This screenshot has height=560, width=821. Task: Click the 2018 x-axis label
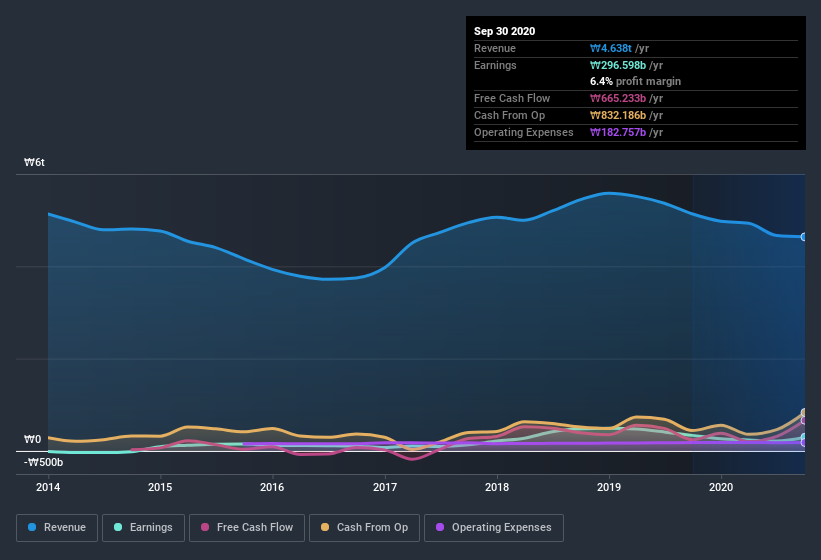point(497,487)
